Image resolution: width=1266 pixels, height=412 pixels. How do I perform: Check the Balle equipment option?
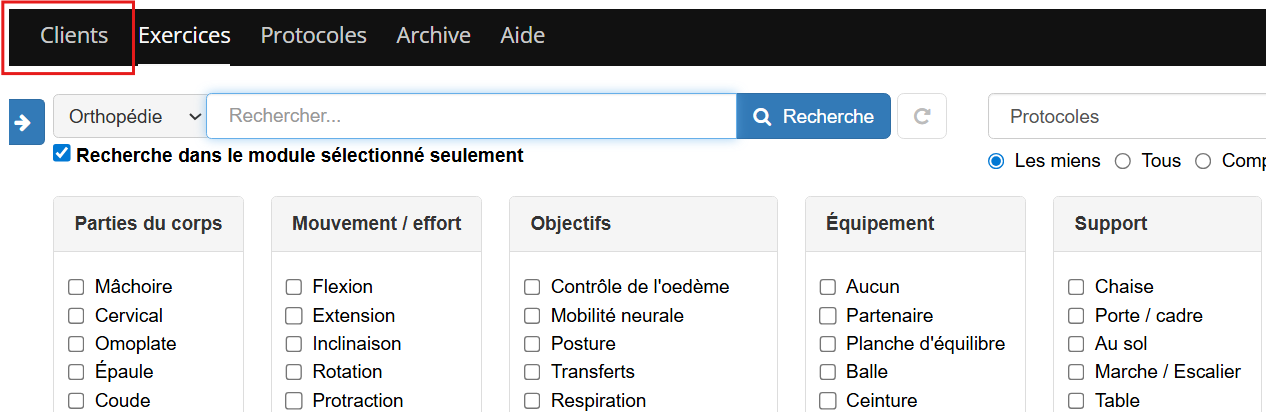click(x=828, y=372)
